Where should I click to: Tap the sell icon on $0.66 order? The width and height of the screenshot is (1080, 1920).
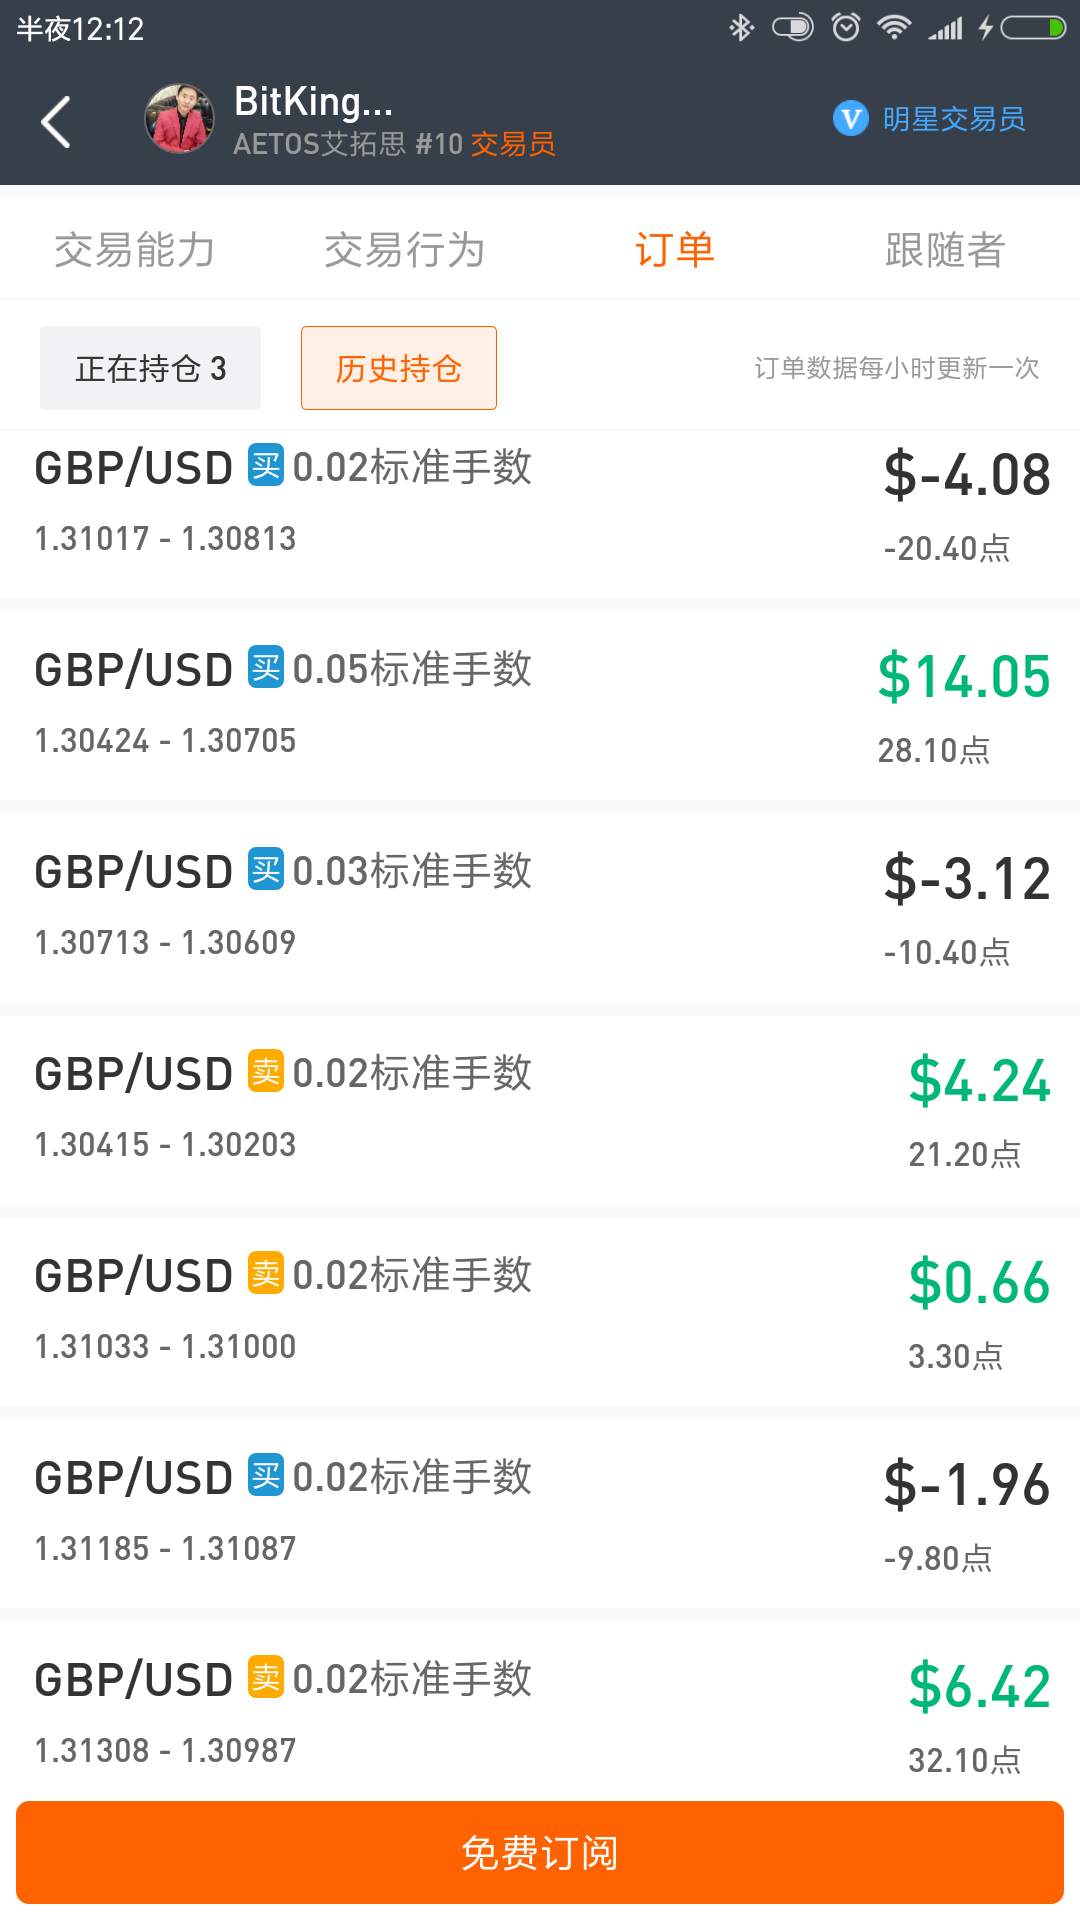266,1274
